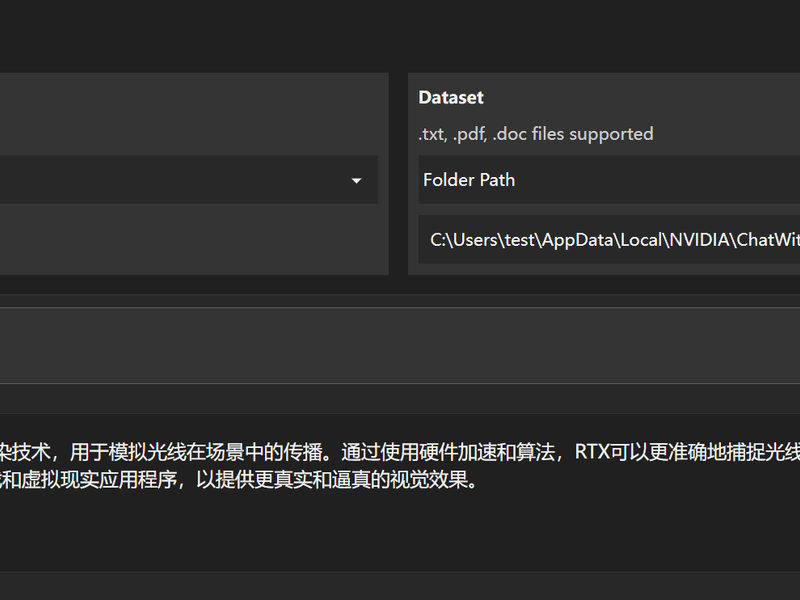Focus the empty gray chat message panel
Image resolution: width=800 pixels, height=600 pixels.
(400, 345)
